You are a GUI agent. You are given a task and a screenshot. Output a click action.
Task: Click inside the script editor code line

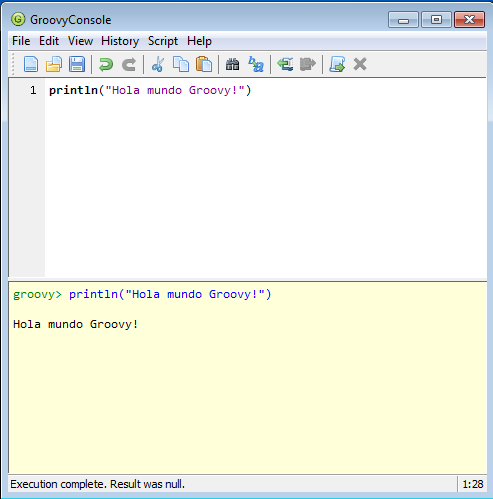coord(150,90)
